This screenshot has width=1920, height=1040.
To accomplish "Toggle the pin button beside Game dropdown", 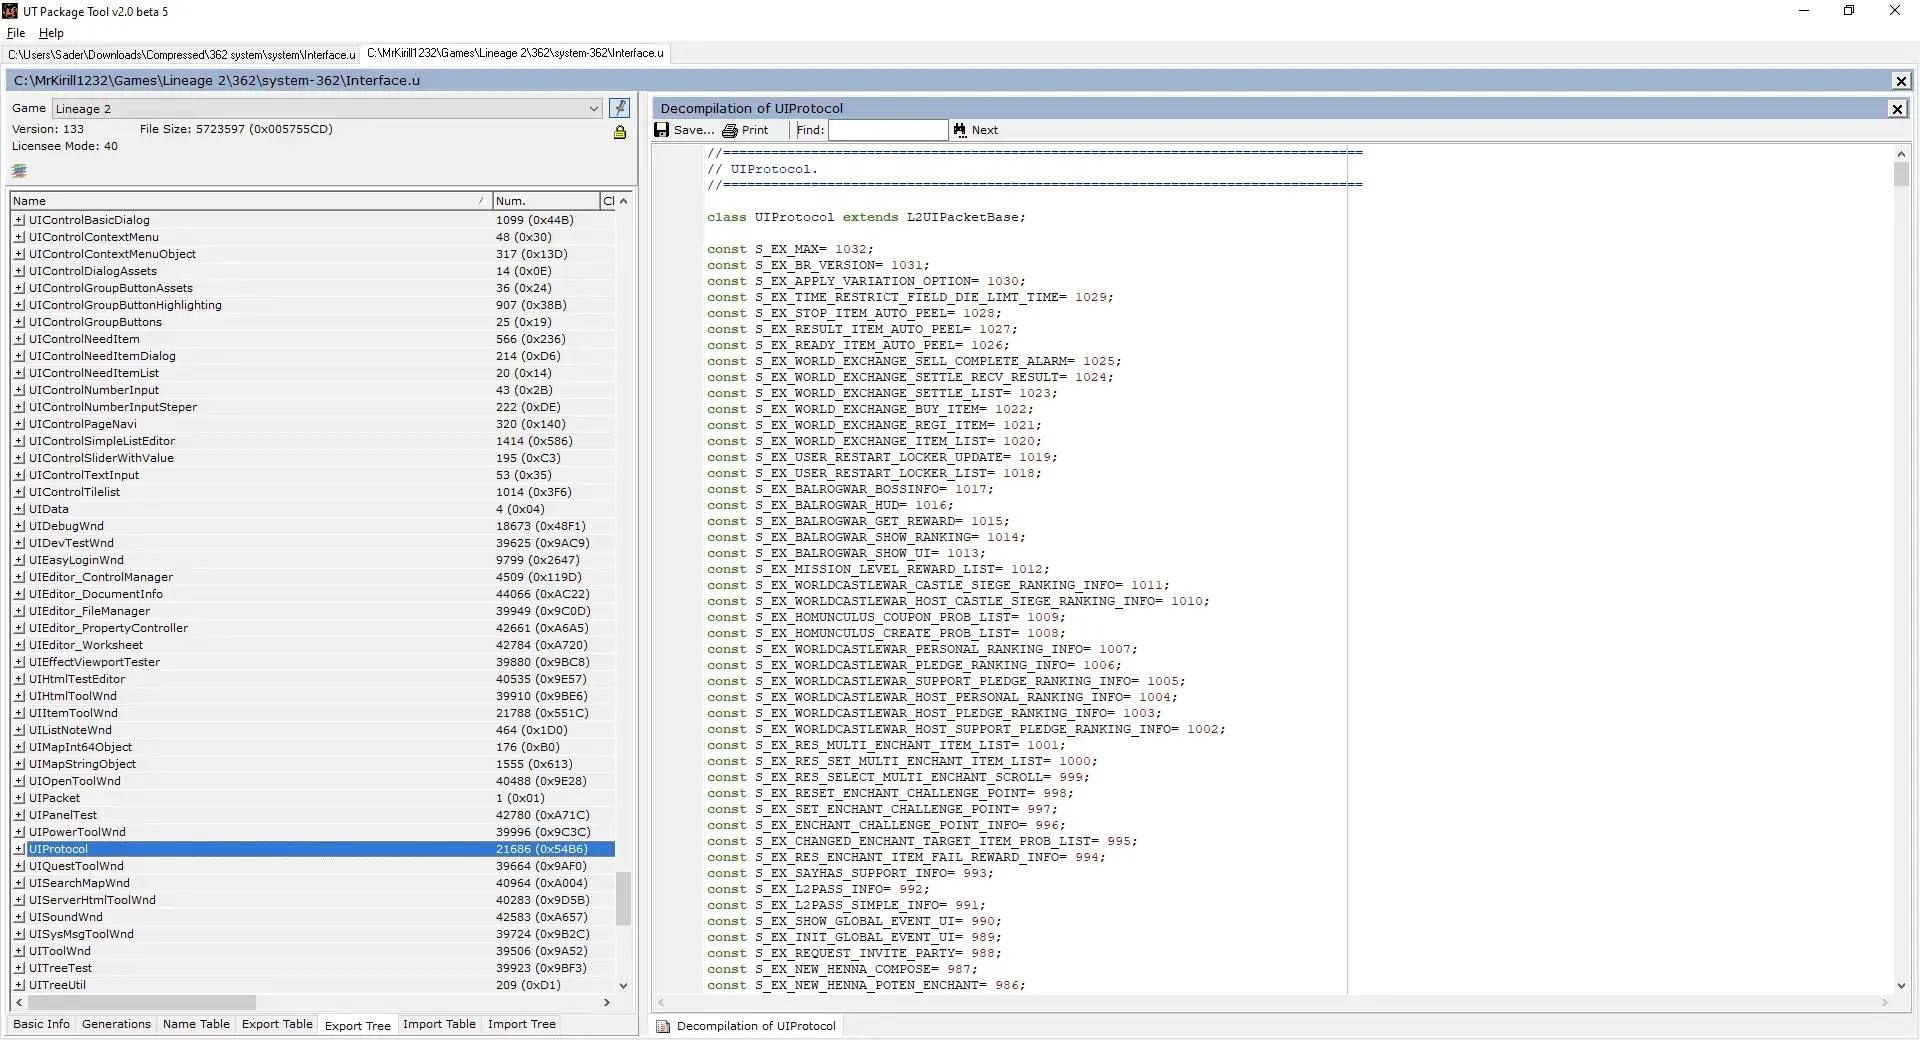I will [x=620, y=108].
